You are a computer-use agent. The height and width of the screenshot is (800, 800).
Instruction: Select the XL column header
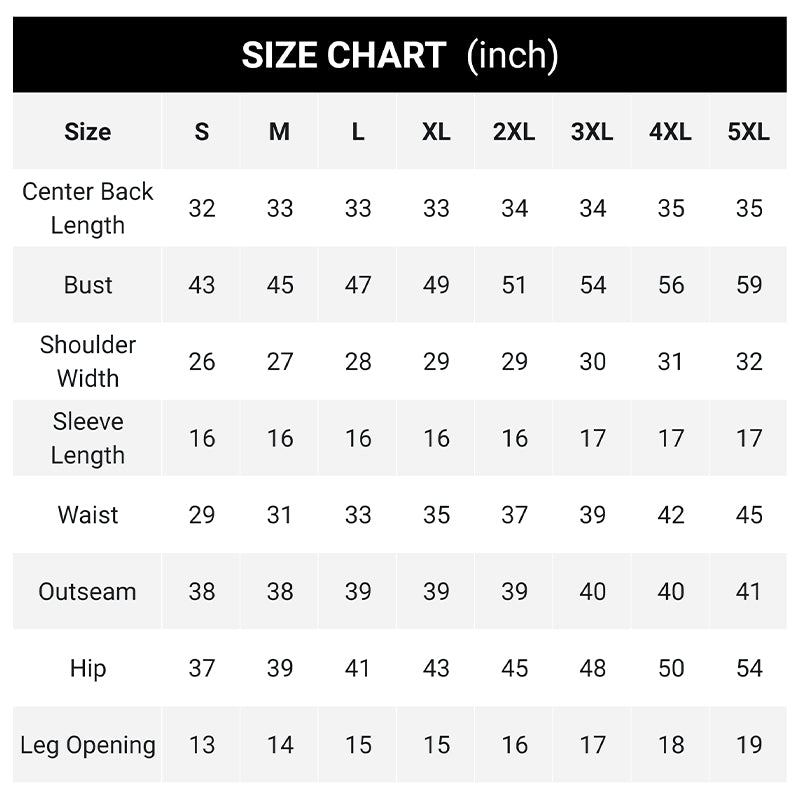pyautogui.click(x=436, y=132)
